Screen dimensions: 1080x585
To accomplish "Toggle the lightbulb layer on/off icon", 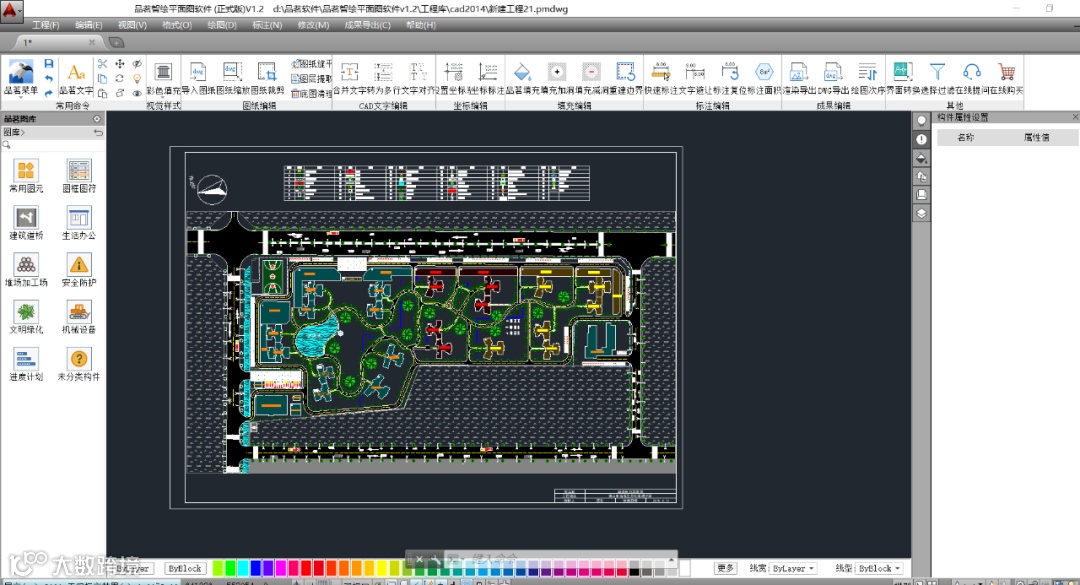I will pyautogui.click(x=137, y=78).
